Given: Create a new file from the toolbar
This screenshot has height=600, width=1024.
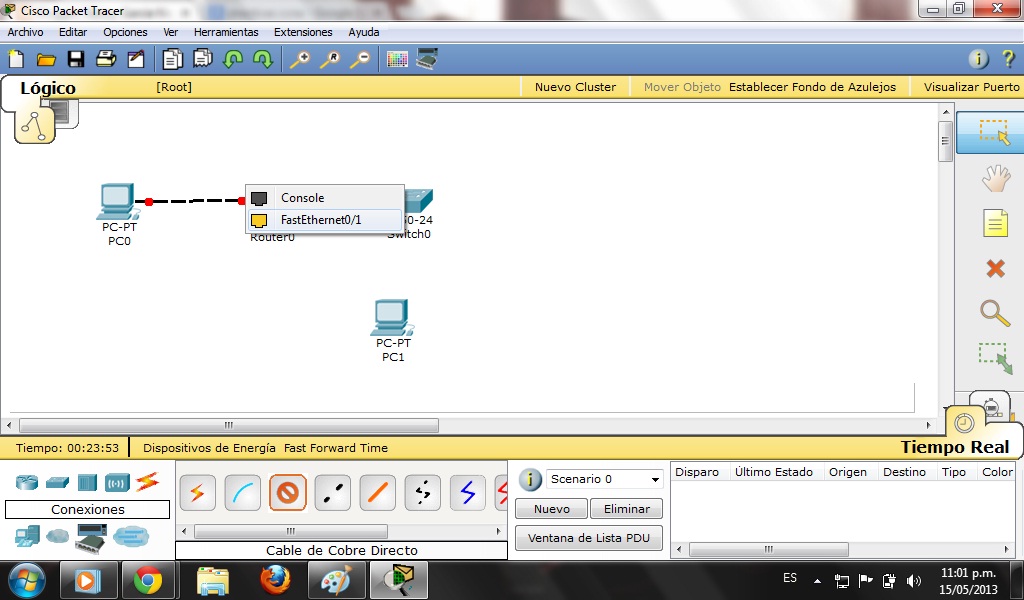Looking at the screenshot, I should [16, 59].
